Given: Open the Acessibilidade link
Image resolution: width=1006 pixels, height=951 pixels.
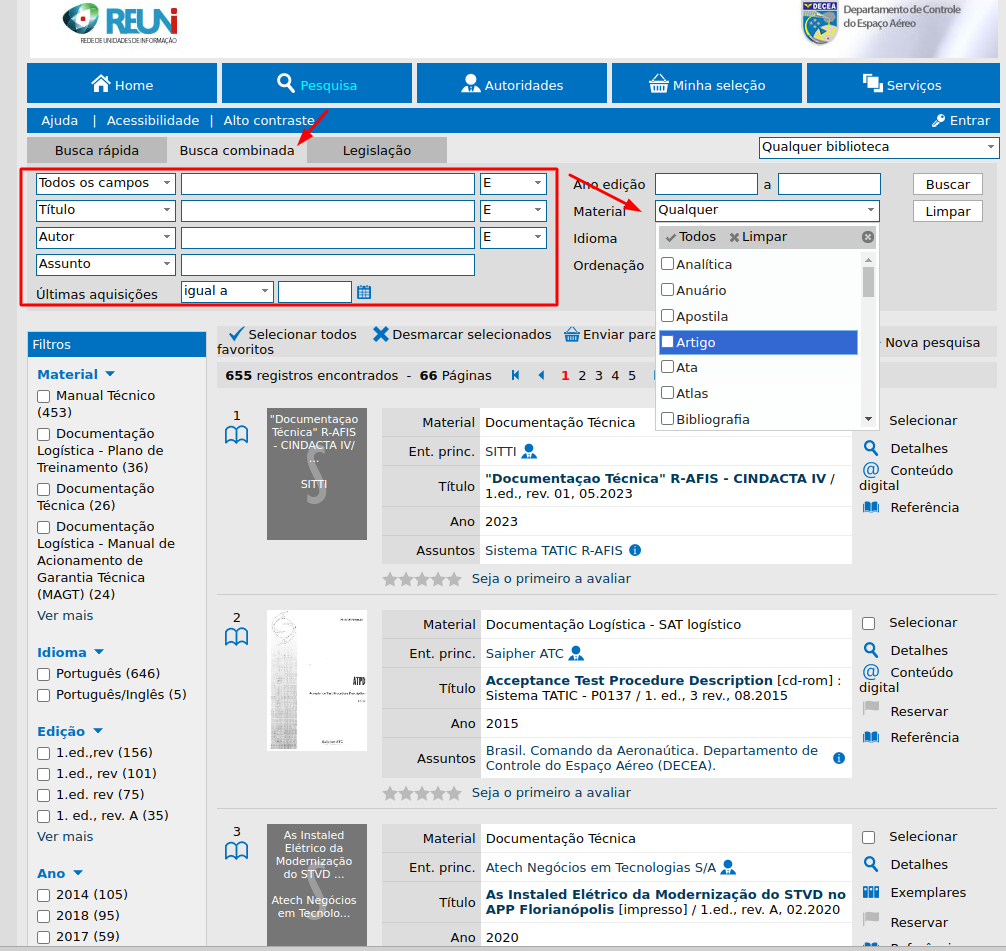Looking at the screenshot, I should click(153, 121).
